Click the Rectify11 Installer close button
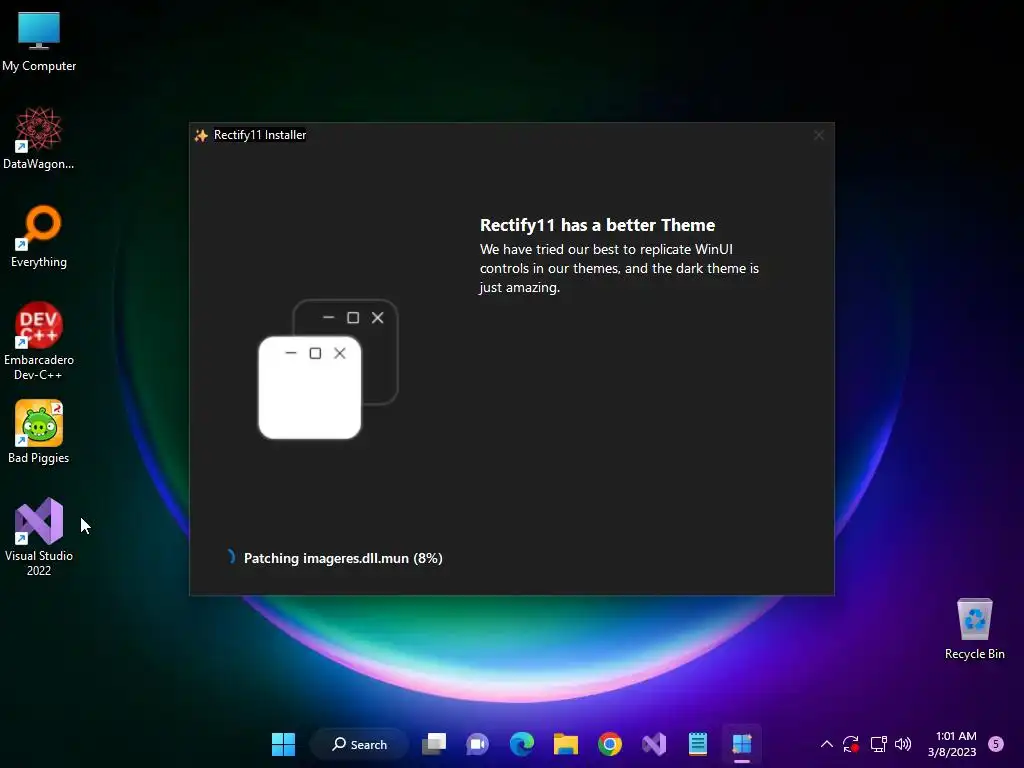This screenshot has height=768, width=1024. [x=819, y=135]
